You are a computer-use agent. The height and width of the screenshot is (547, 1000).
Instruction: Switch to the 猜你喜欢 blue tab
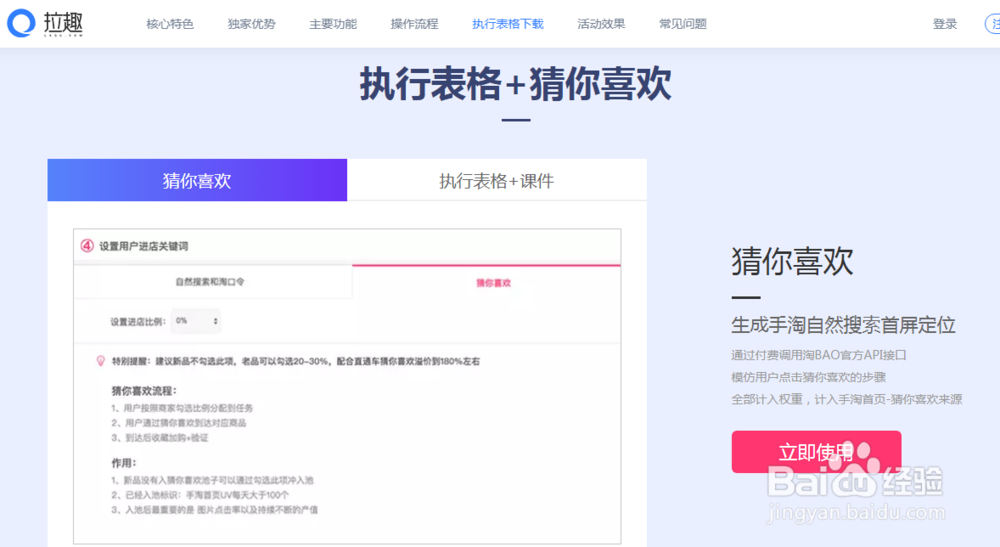pyautogui.click(x=197, y=180)
